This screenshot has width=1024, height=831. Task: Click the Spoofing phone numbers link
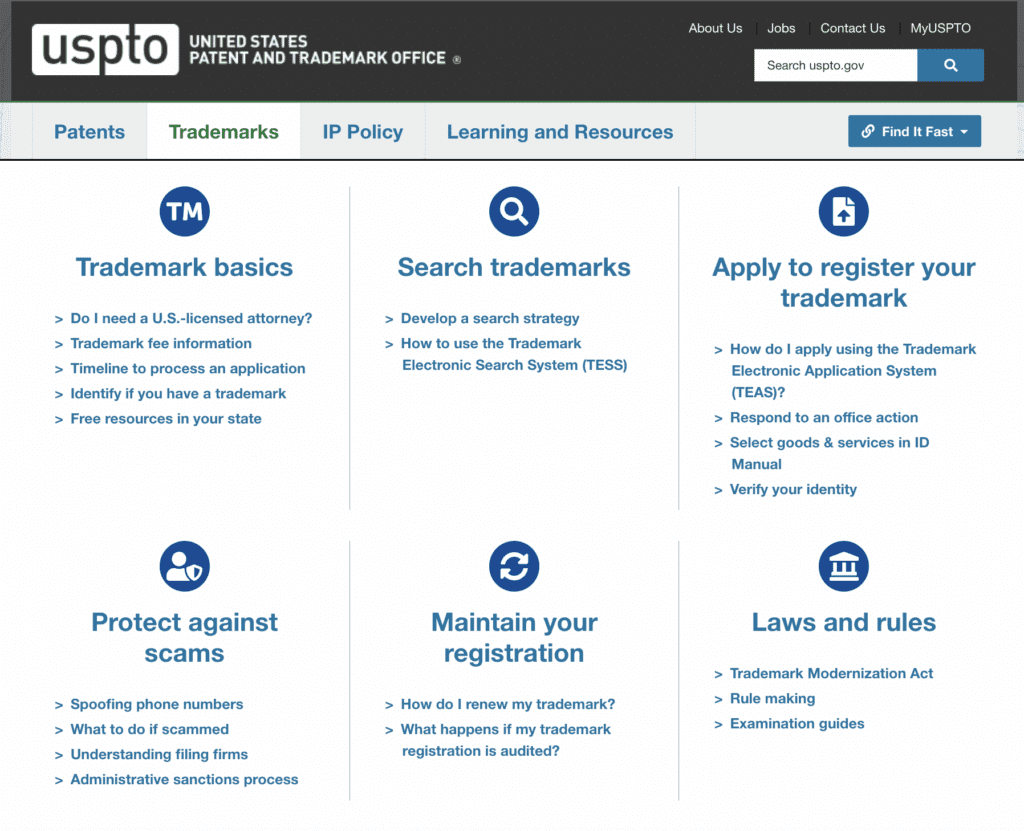pyautogui.click(x=155, y=704)
